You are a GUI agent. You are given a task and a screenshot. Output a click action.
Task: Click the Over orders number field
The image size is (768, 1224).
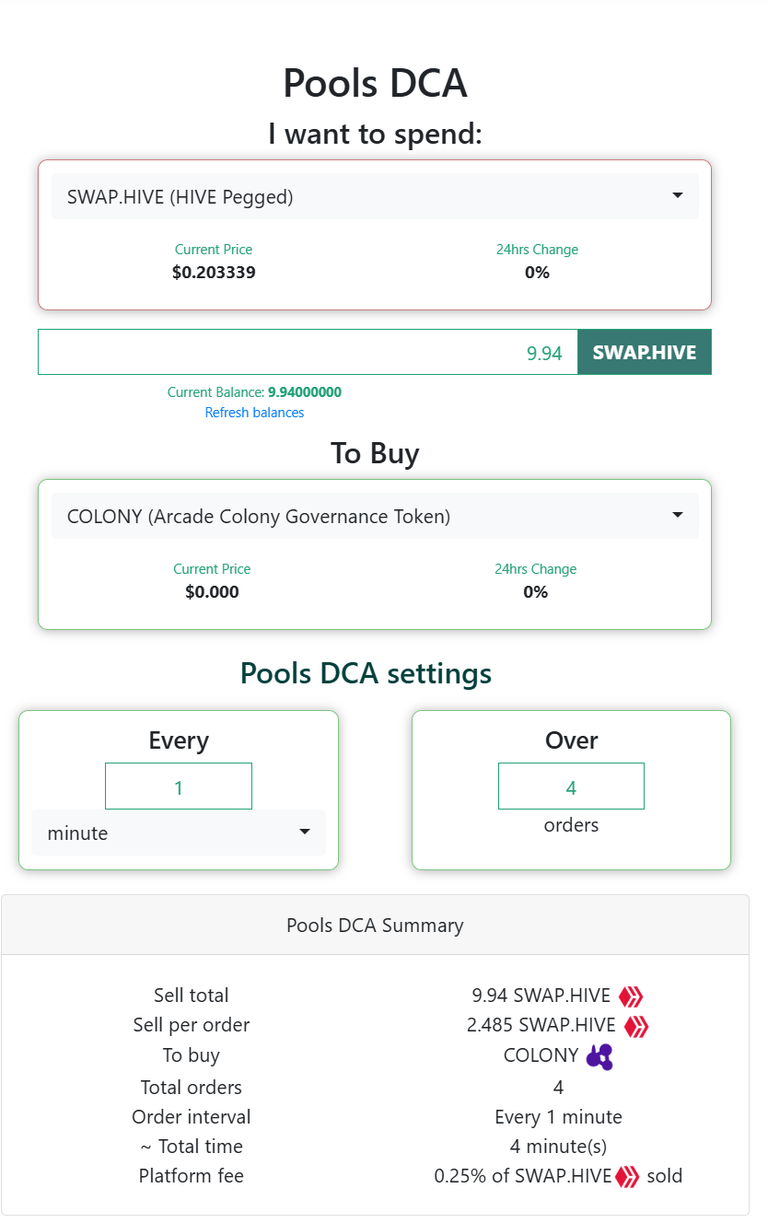click(571, 786)
